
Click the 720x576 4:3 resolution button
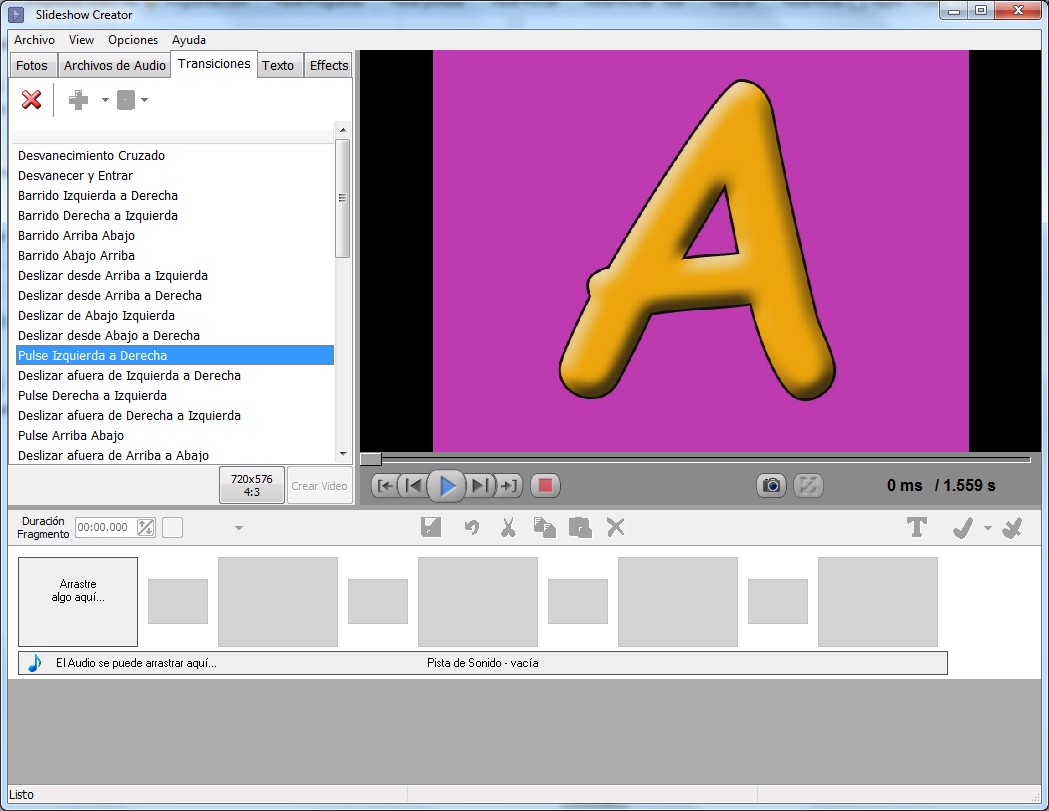click(252, 485)
